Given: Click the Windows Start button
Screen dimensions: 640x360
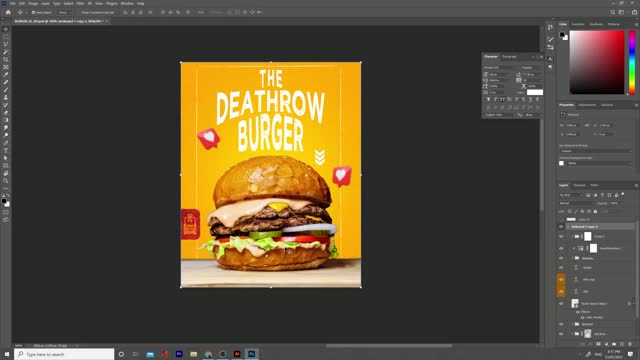Looking at the screenshot, I should pos(7,354).
